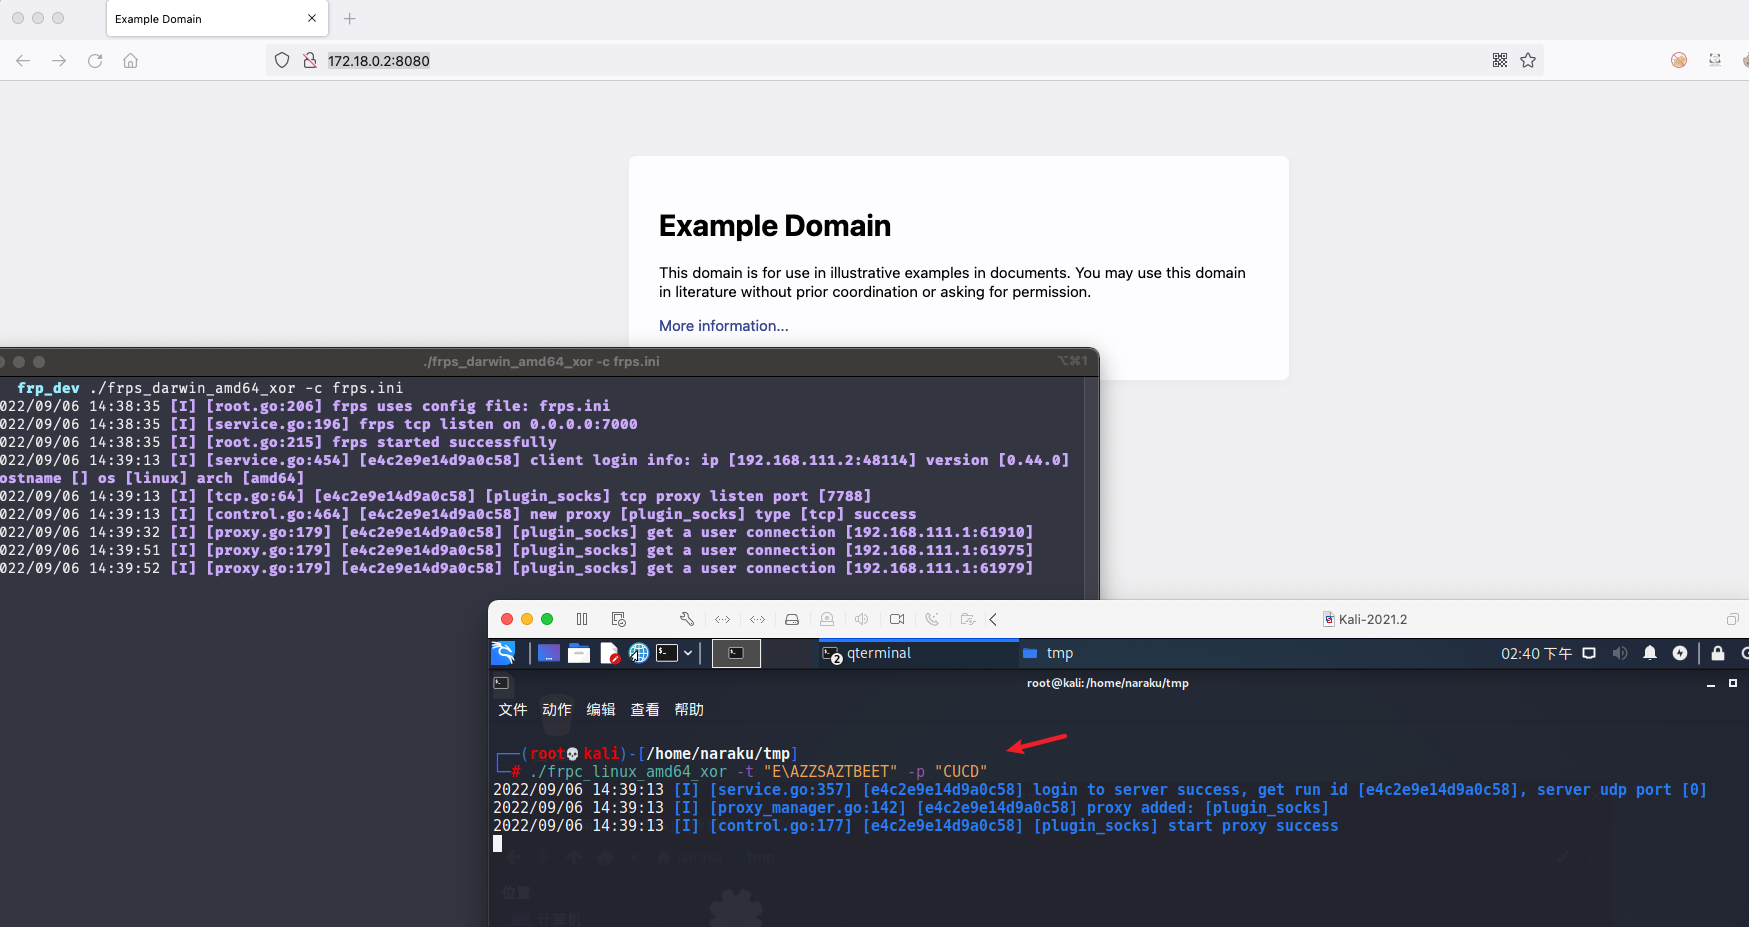
Task: Open the QR code icon in address bar
Action: [1499, 61]
